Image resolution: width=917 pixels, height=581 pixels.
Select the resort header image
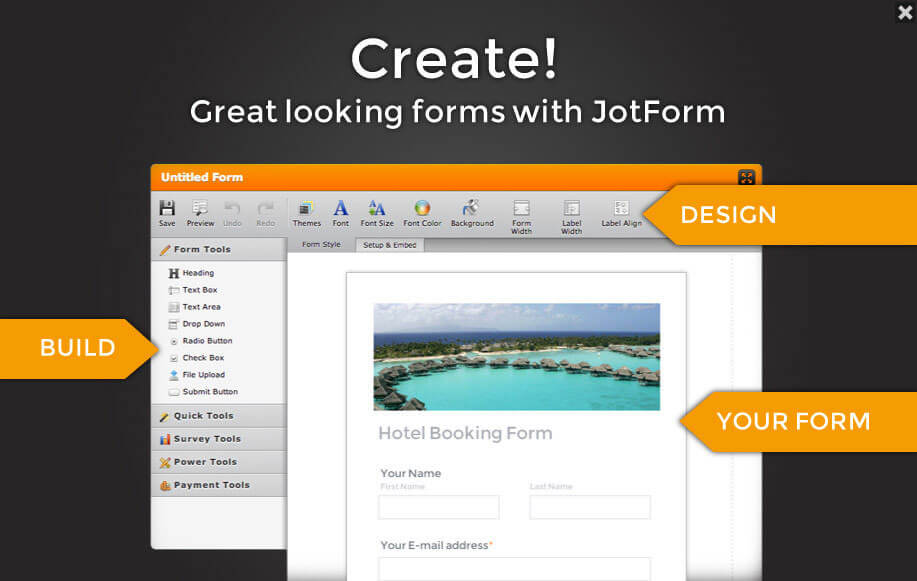click(517, 356)
